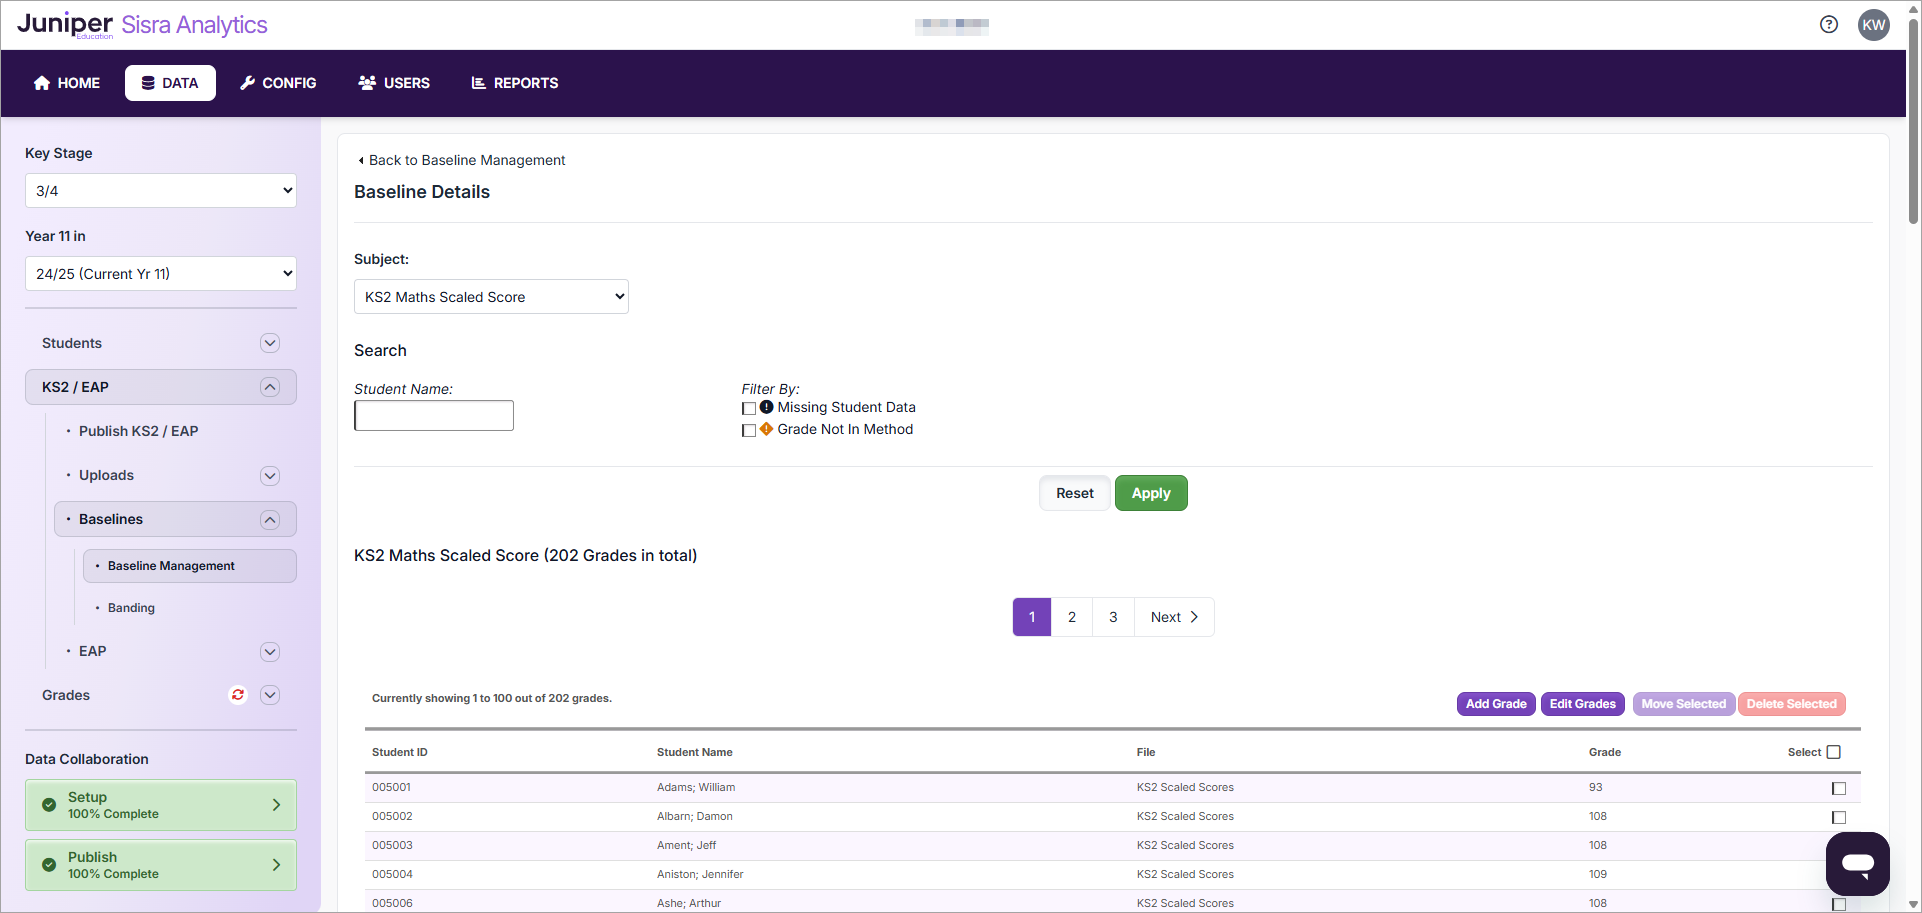1922x913 pixels.
Task: Tick the Grade Not In Method checkbox
Action: point(749,430)
